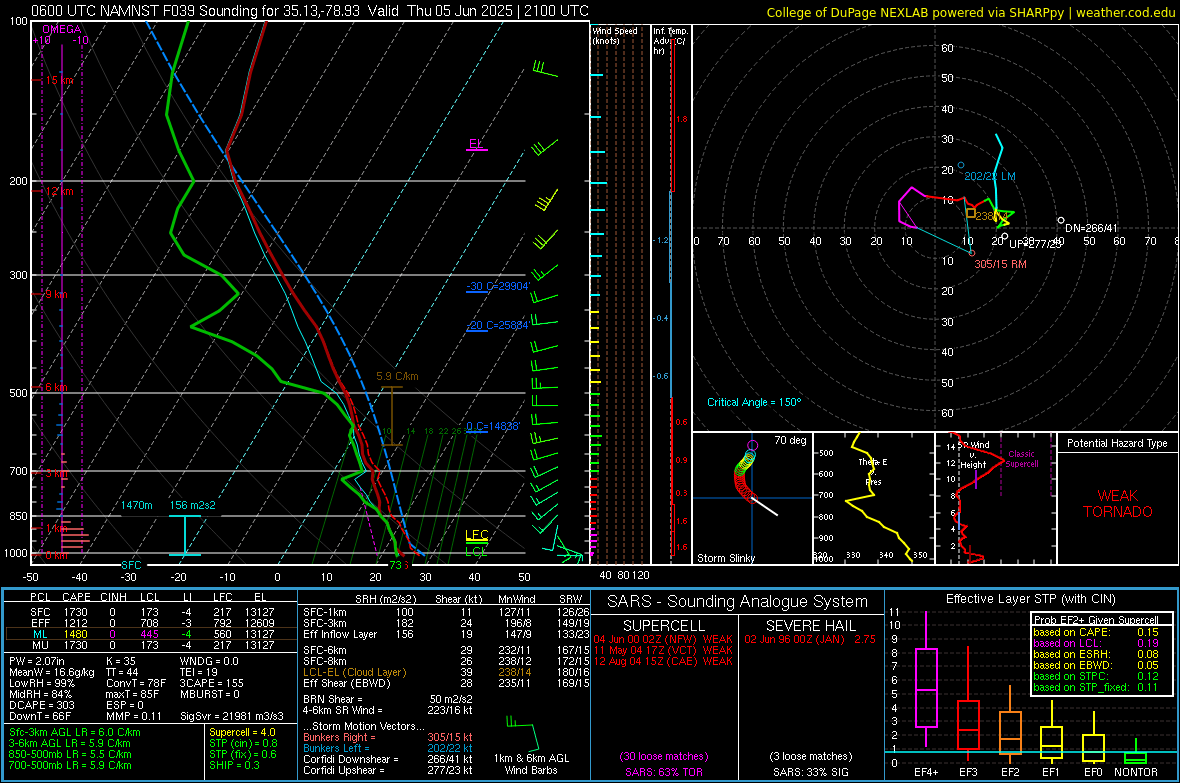Click the -20 C=25884' level label
The image size is (1180, 783).
[x=498, y=325]
